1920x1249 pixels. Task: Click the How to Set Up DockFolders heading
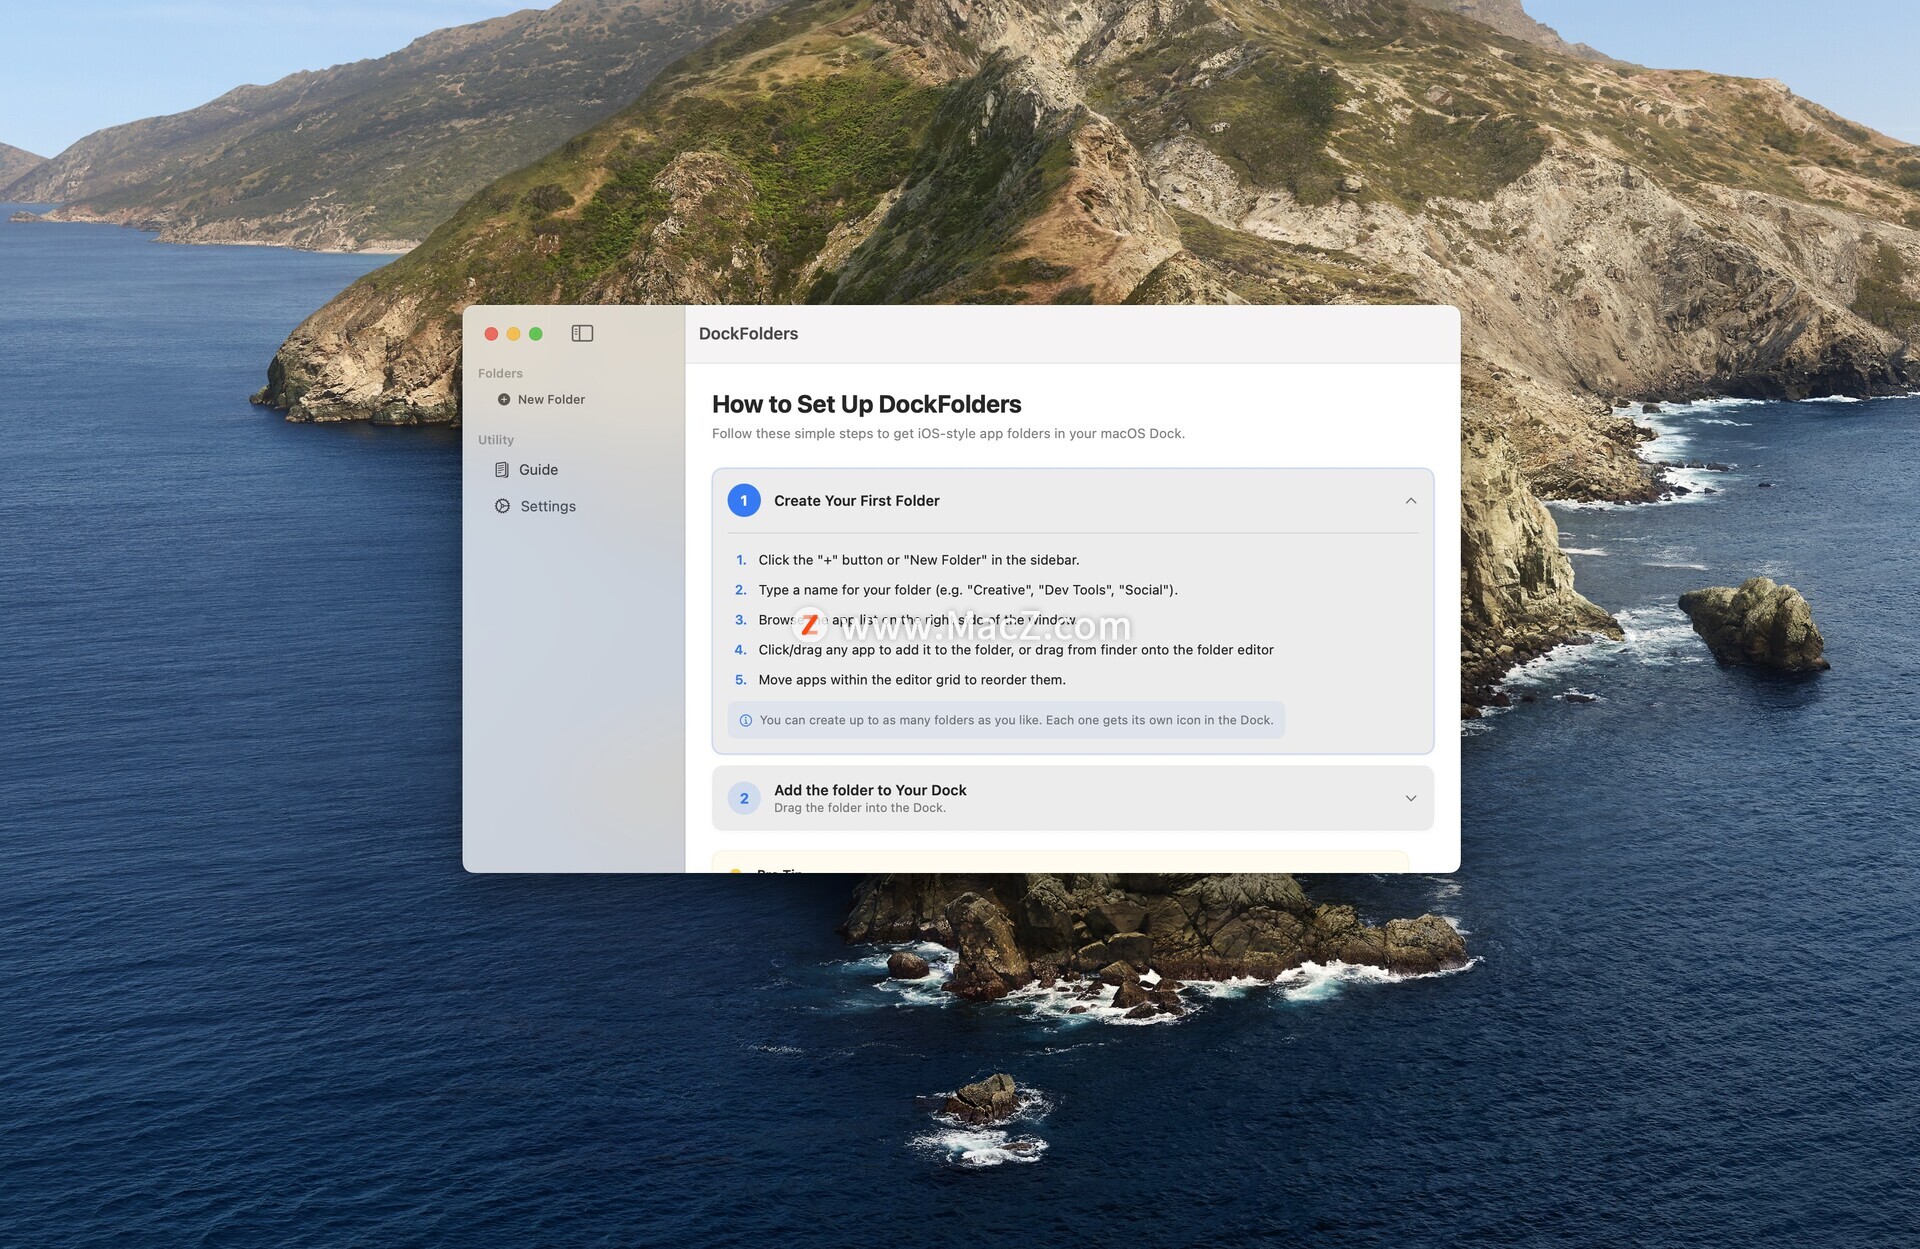coord(866,404)
